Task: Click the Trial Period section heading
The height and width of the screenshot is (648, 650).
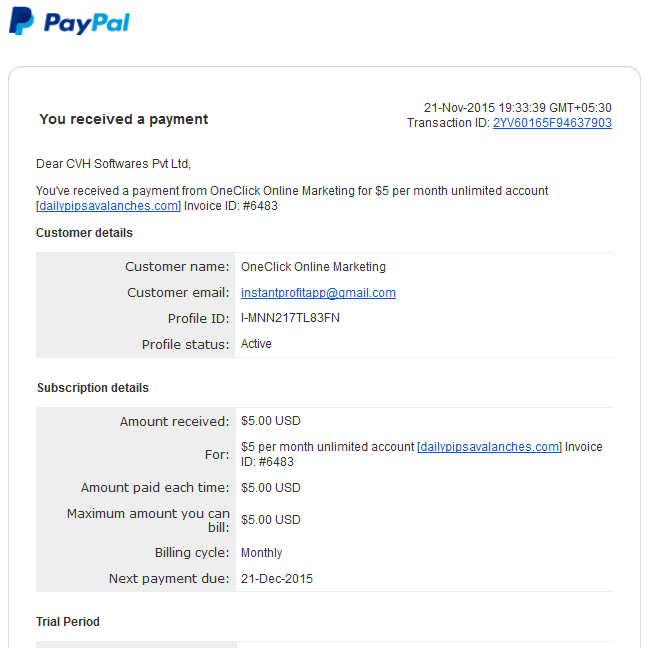Action: pyautogui.click(x=68, y=622)
